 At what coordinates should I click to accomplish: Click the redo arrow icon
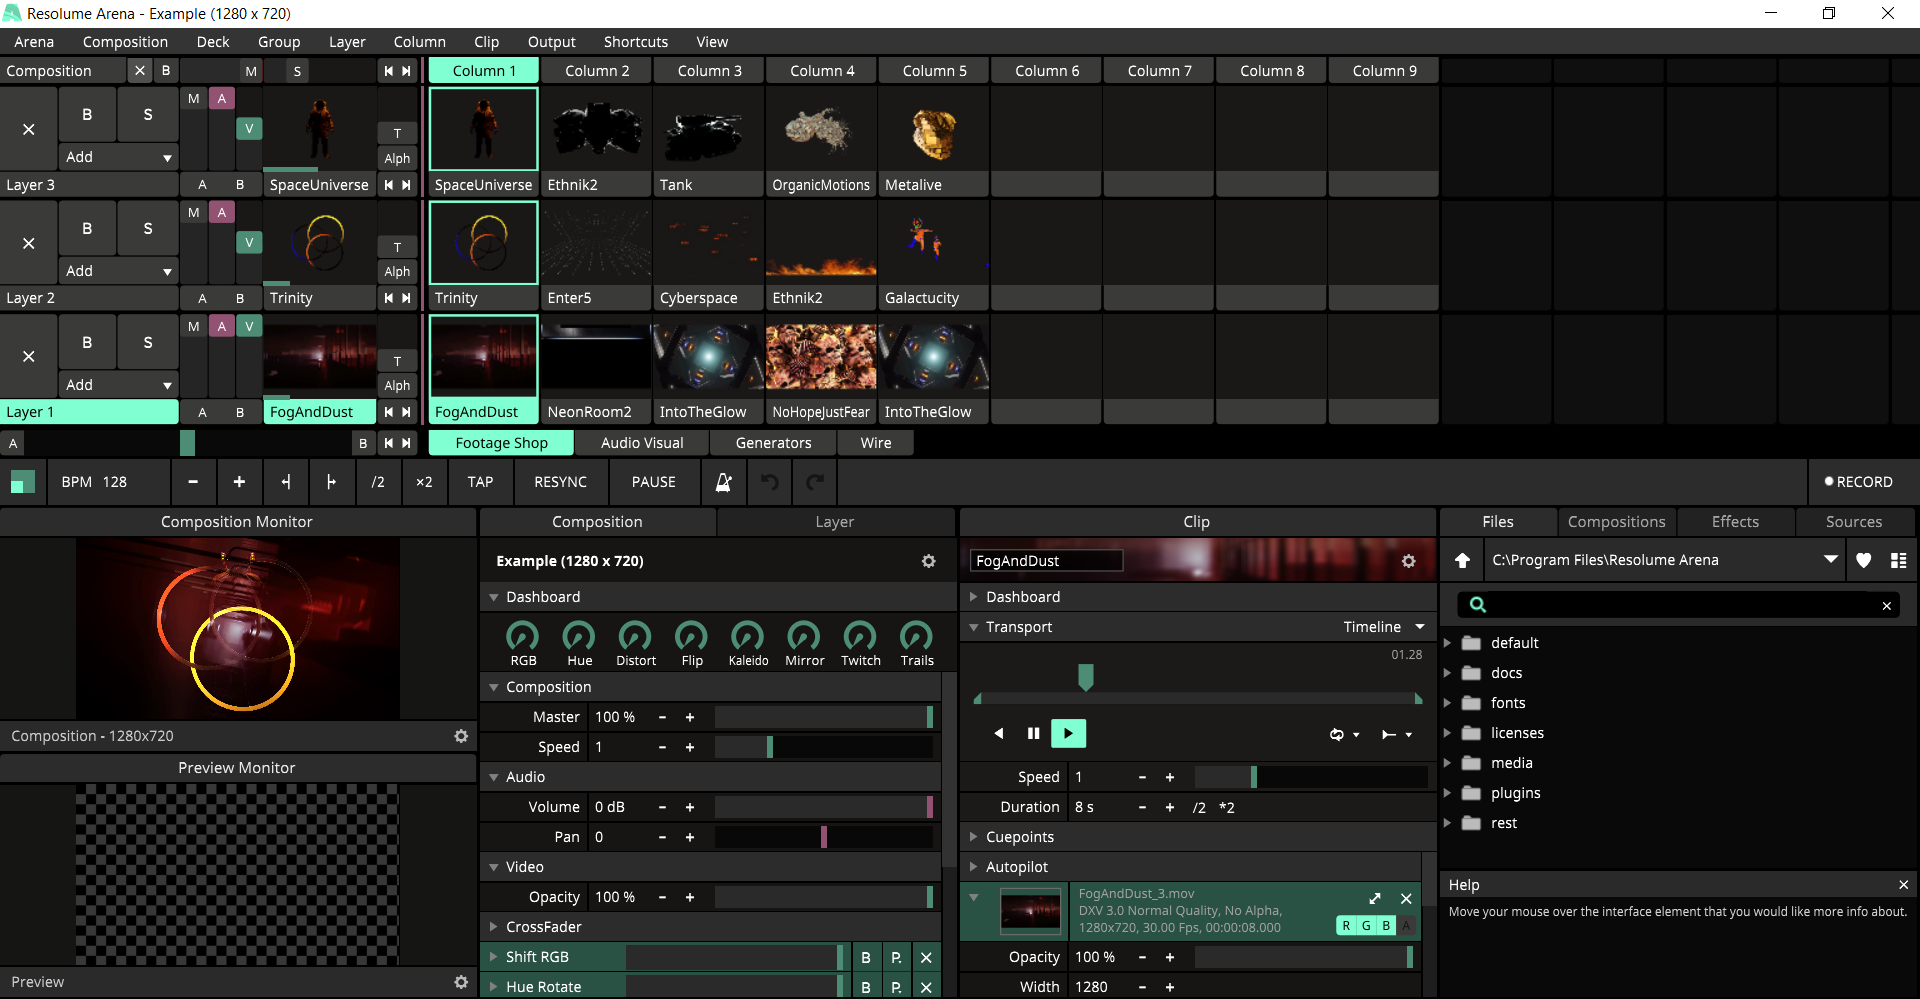click(x=815, y=482)
